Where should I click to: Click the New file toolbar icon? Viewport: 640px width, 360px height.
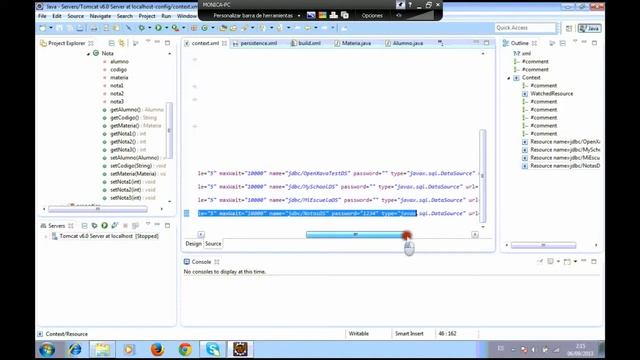pos(43,28)
